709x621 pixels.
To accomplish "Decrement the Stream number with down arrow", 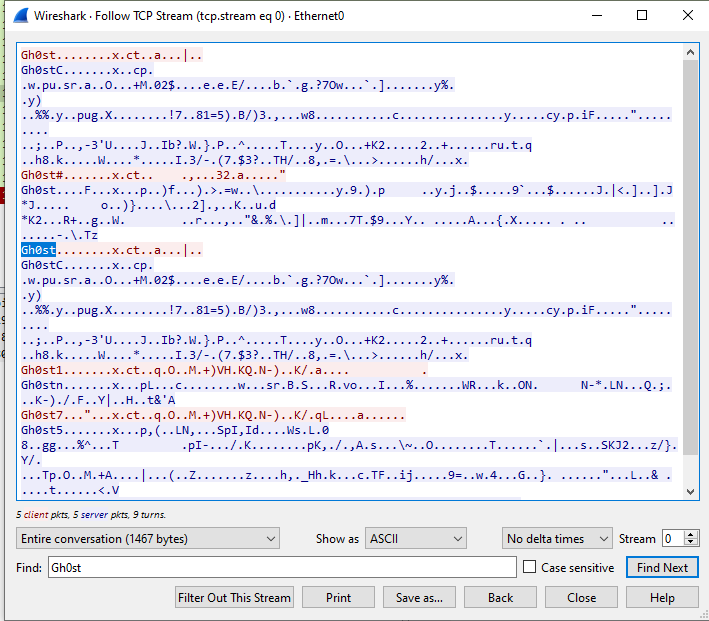I will point(691,543).
